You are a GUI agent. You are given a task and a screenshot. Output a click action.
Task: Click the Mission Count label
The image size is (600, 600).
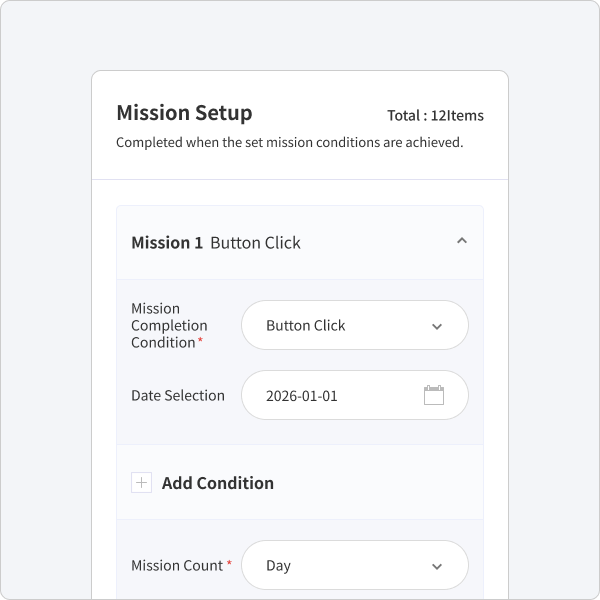(177, 565)
